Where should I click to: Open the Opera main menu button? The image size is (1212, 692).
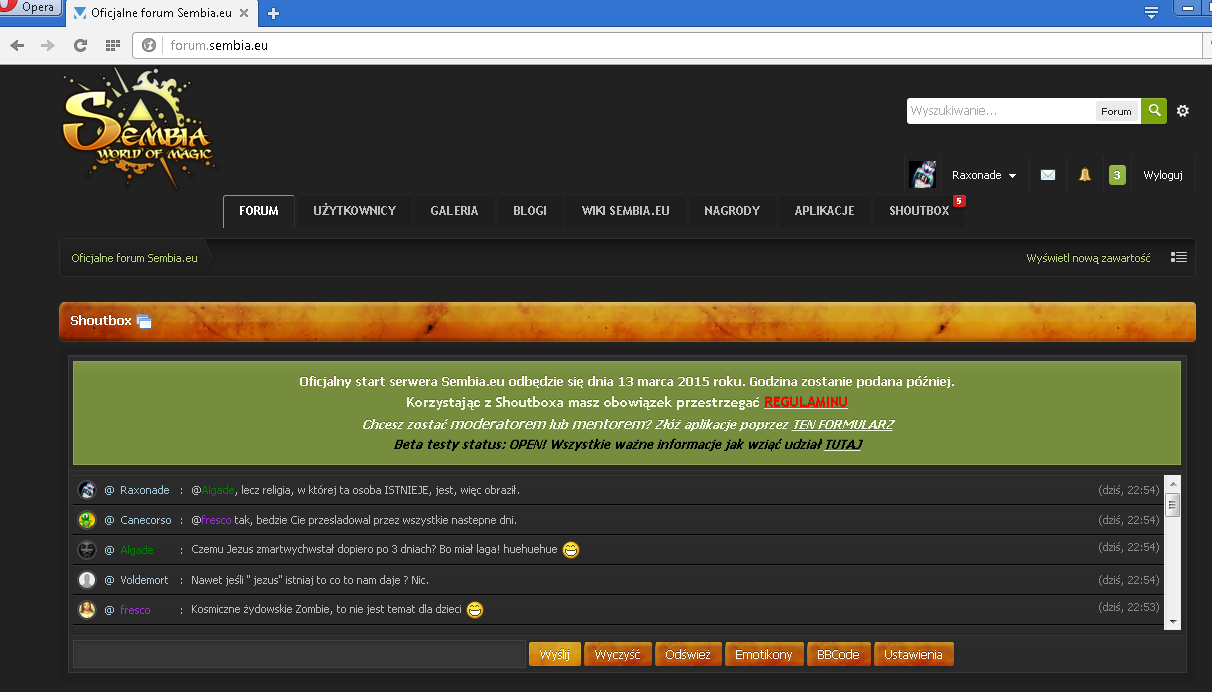click(x=30, y=8)
